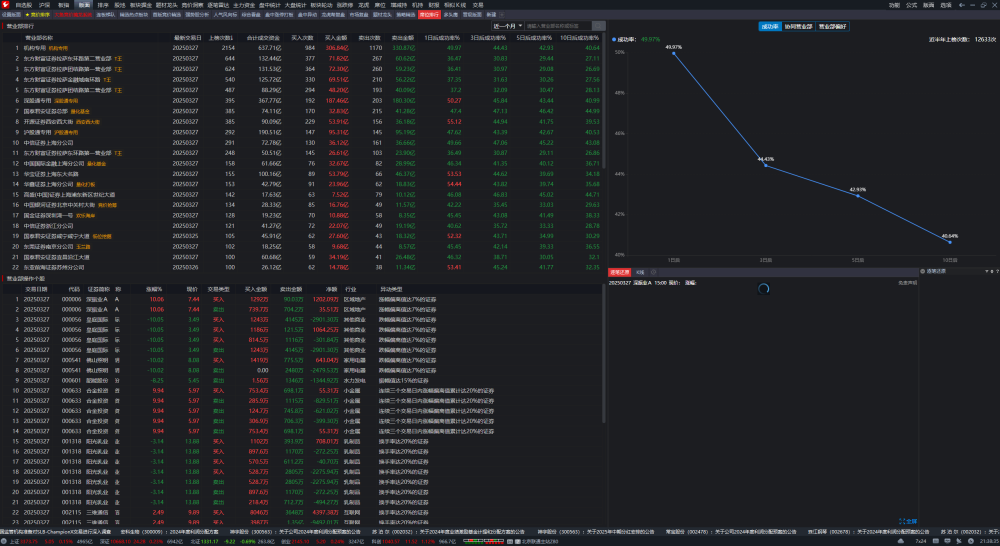Open the 自选股 menu
The height and width of the screenshot is (546, 1000).
click(x=24, y=4)
